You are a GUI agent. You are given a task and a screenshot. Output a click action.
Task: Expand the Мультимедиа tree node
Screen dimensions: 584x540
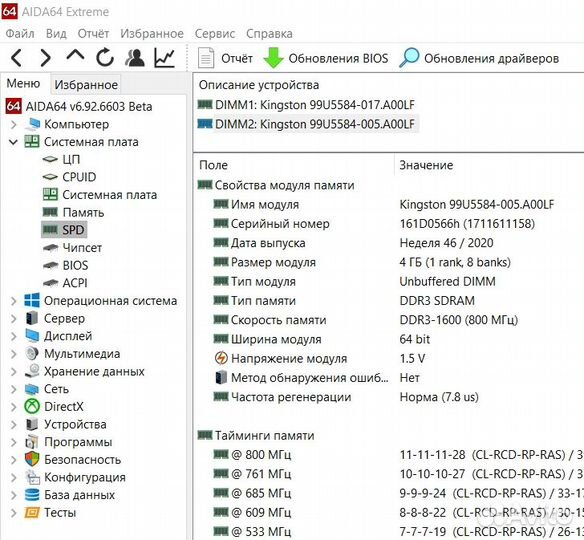point(13,353)
